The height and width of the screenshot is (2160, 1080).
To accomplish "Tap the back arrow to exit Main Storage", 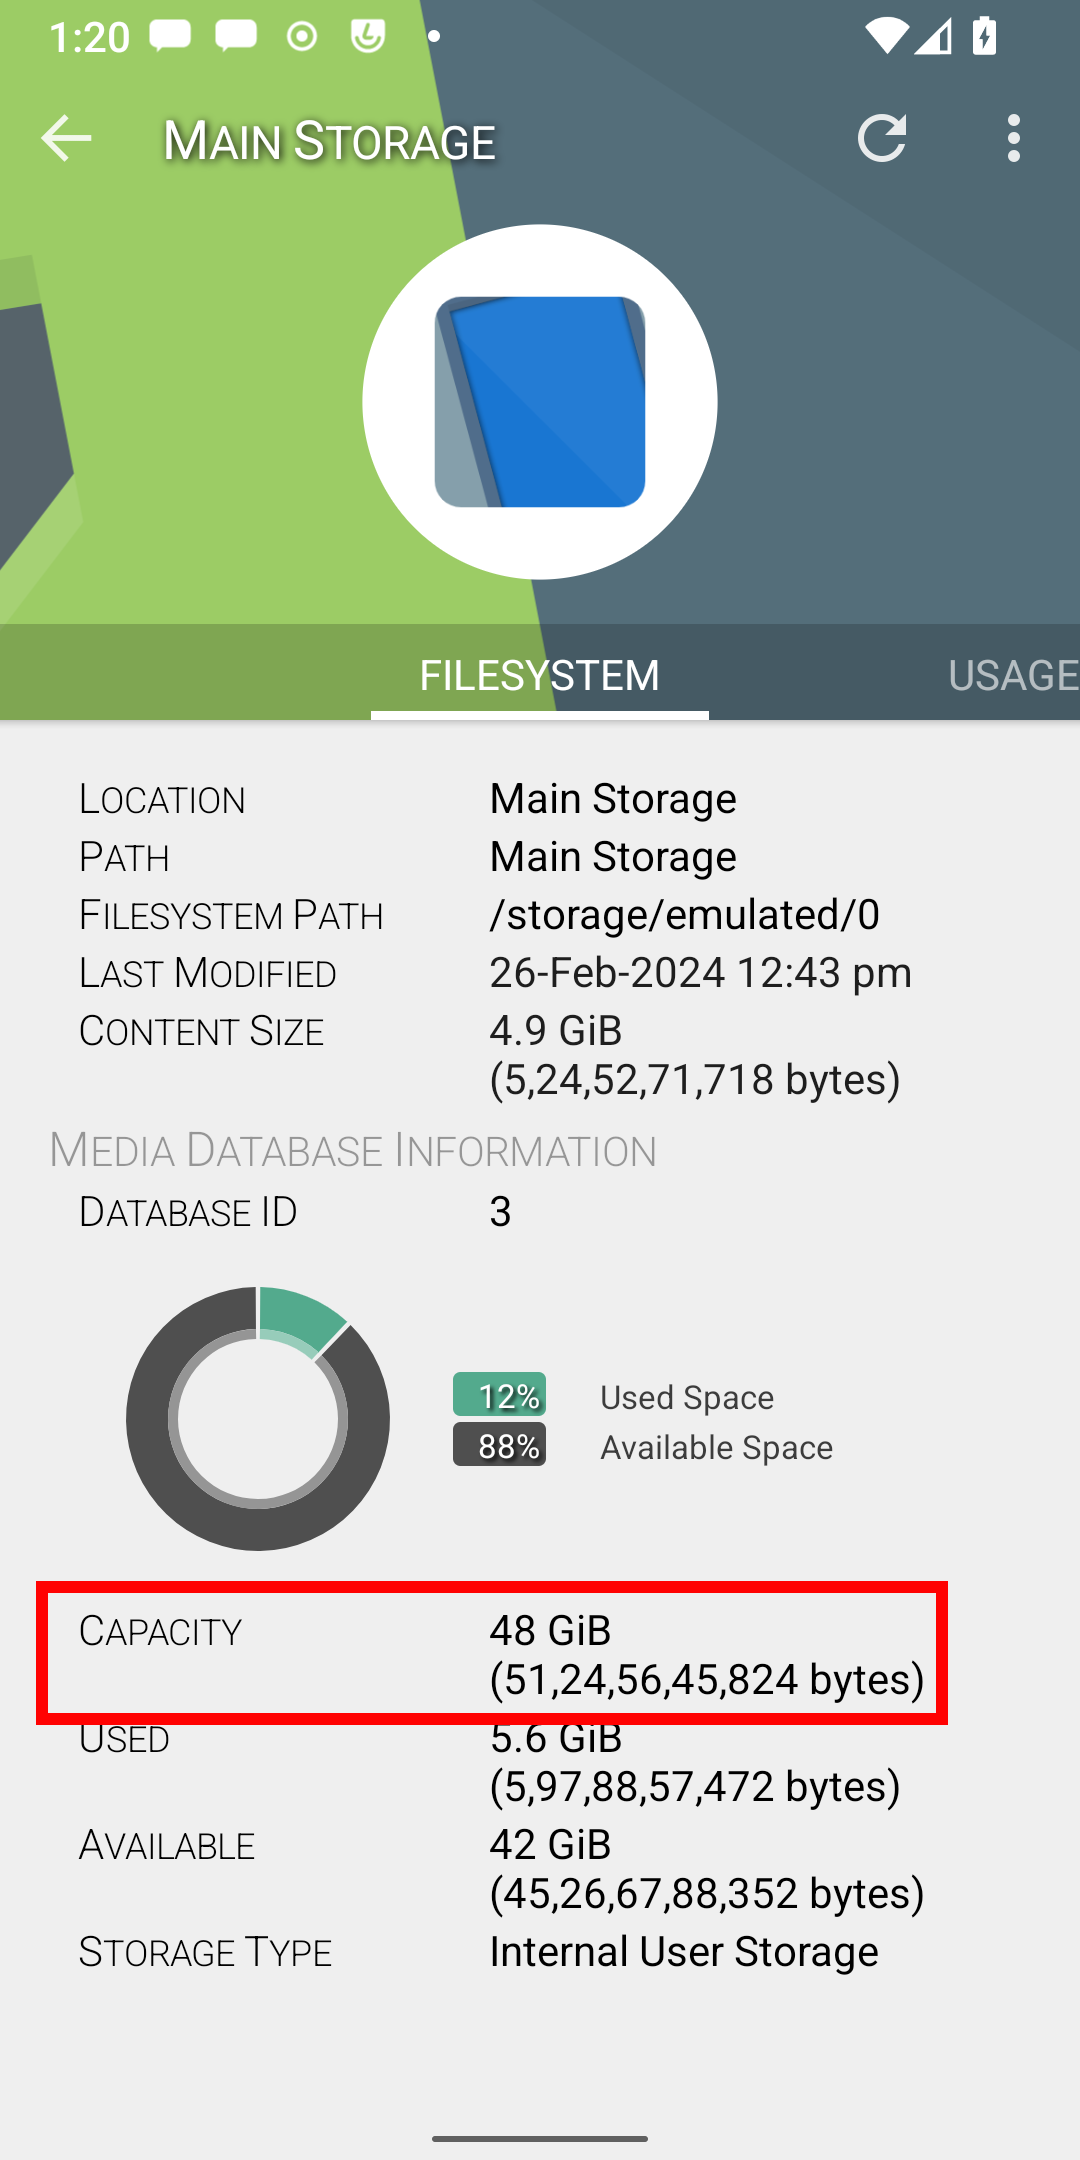I will click(x=66, y=139).
